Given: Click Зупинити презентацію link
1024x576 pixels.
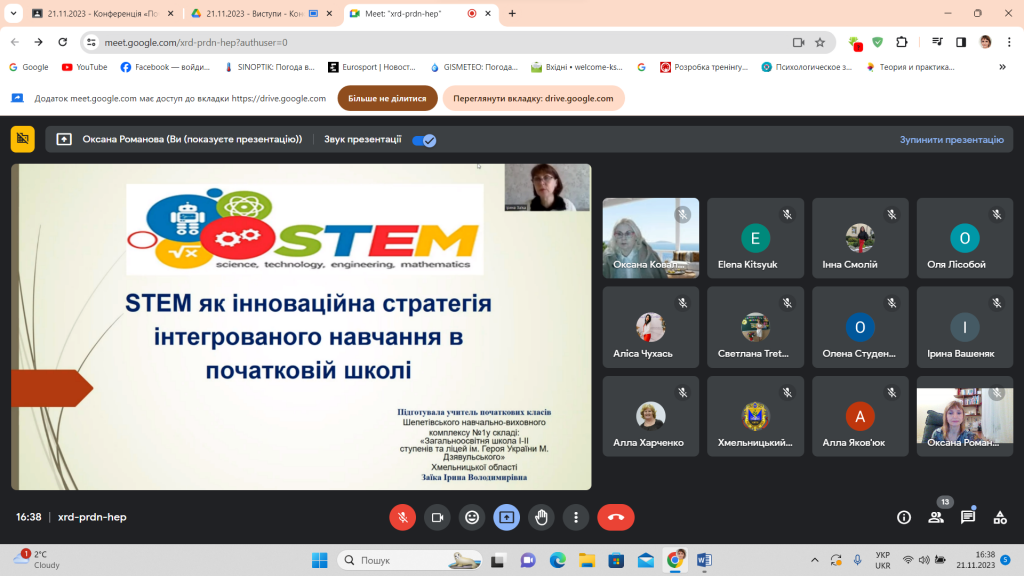Looking at the screenshot, I should click(x=952, y=140).
